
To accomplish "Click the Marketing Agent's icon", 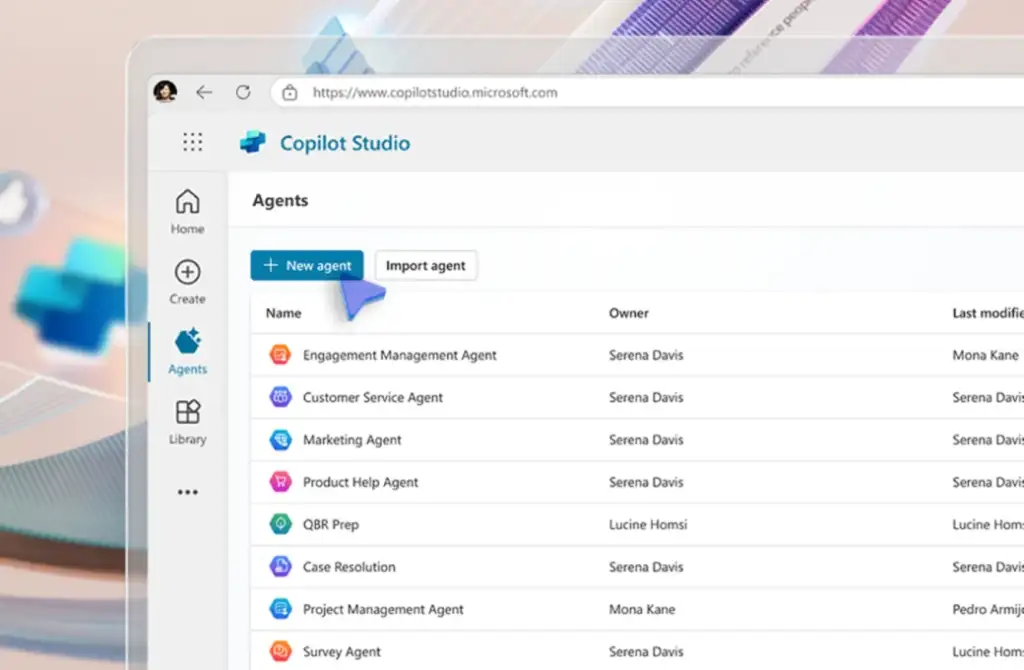I will pyautogui.click(x=281, y=440).
